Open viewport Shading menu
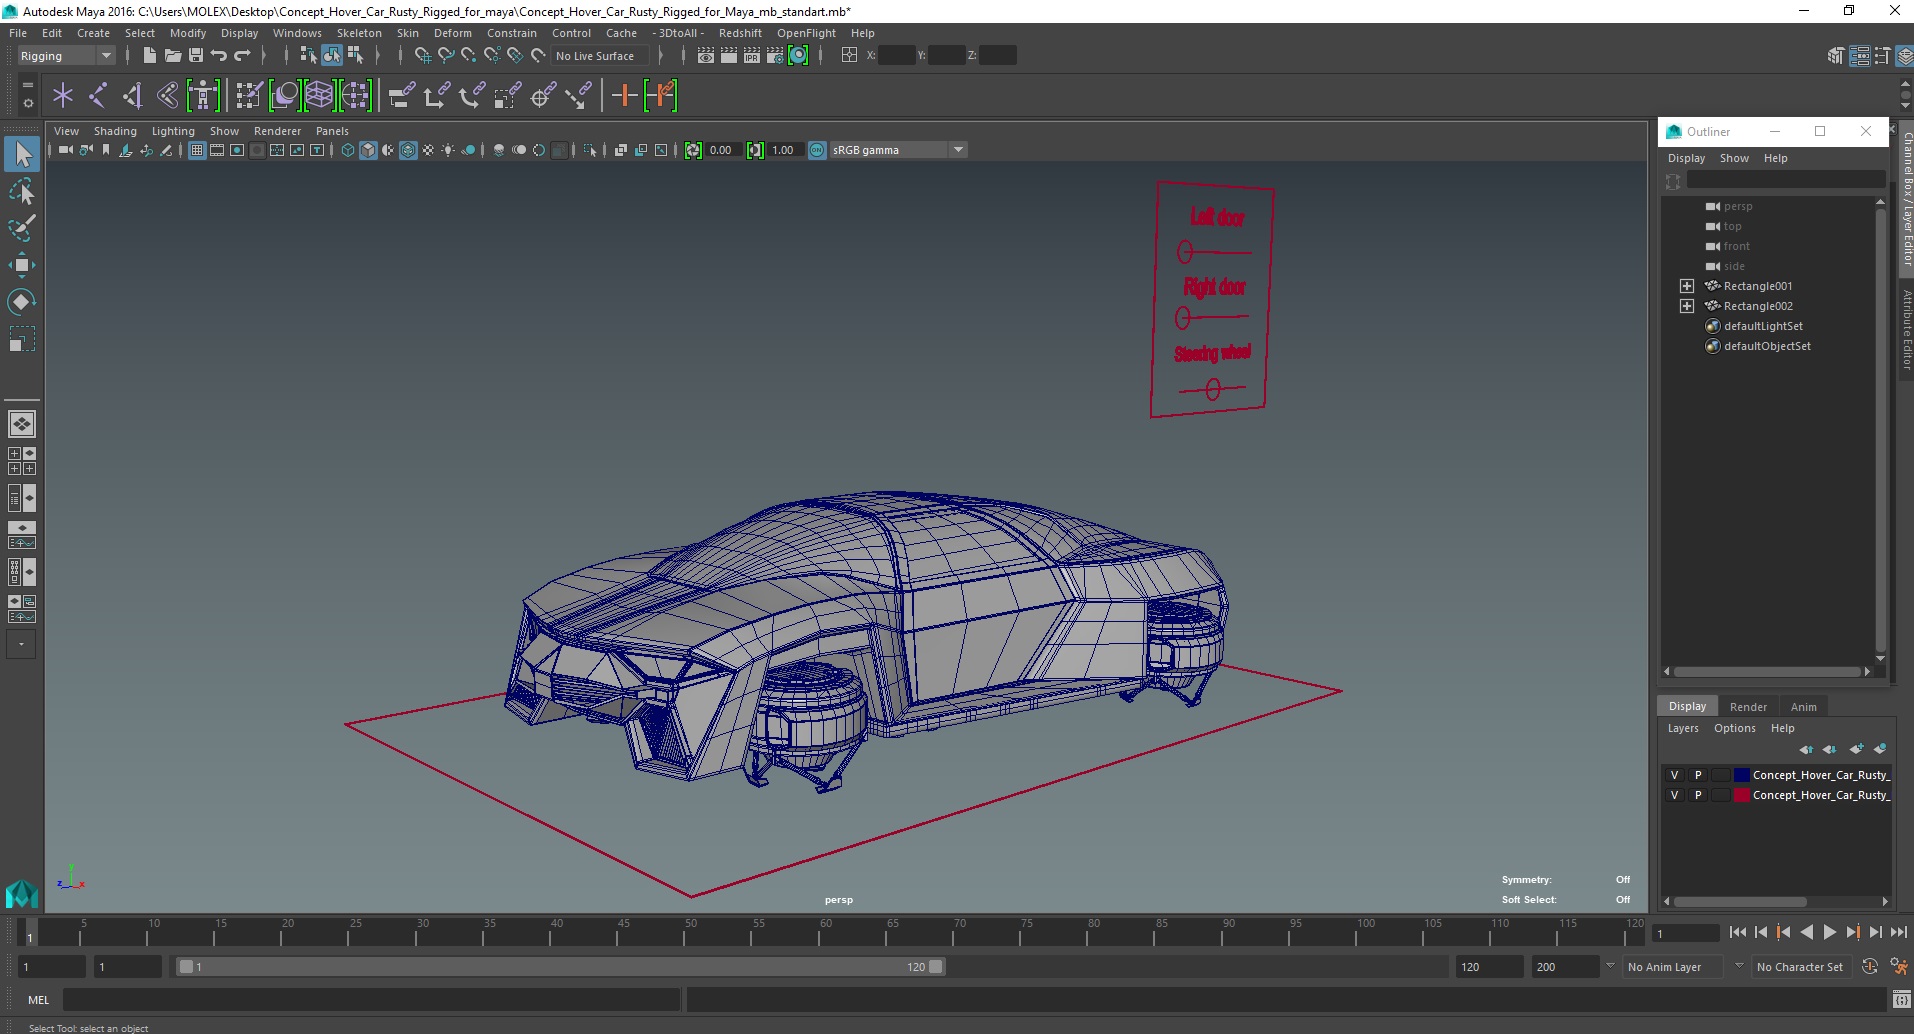Viewport: 1914px width, 1034px height. click(x=115, y=131)
